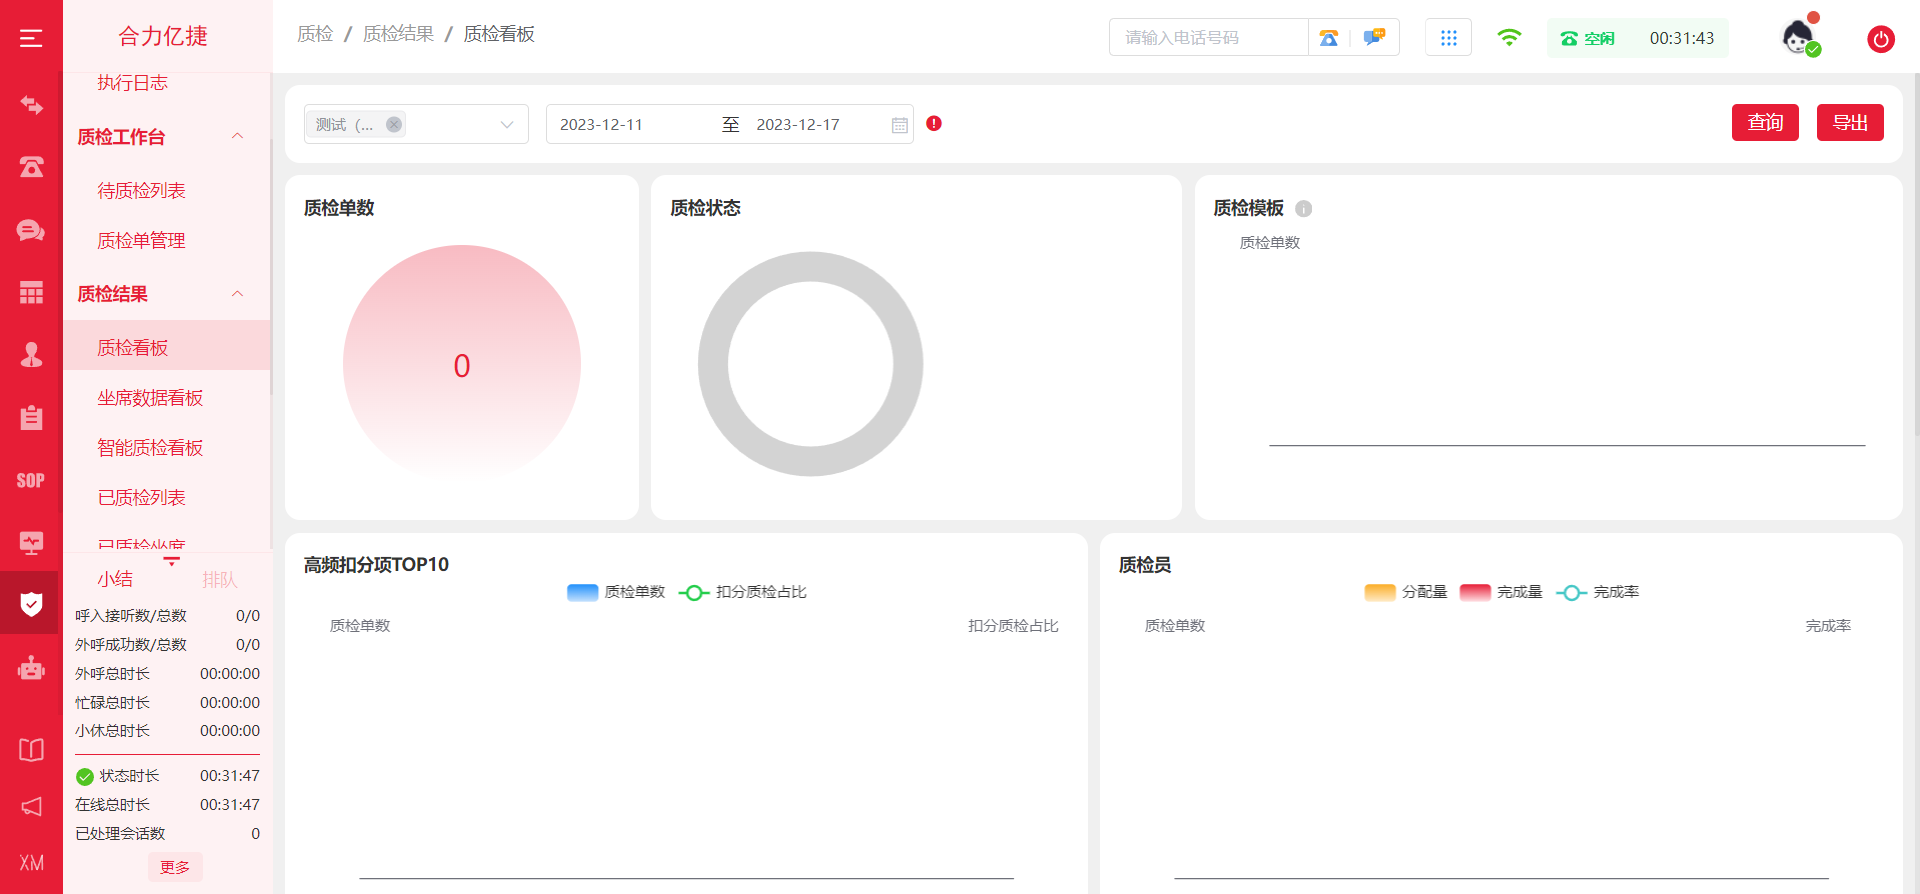Viewport: 1920px width, 894px height.
Task: Open the 空闲 agent status dropdown
Action: (x=1587, y=38)
